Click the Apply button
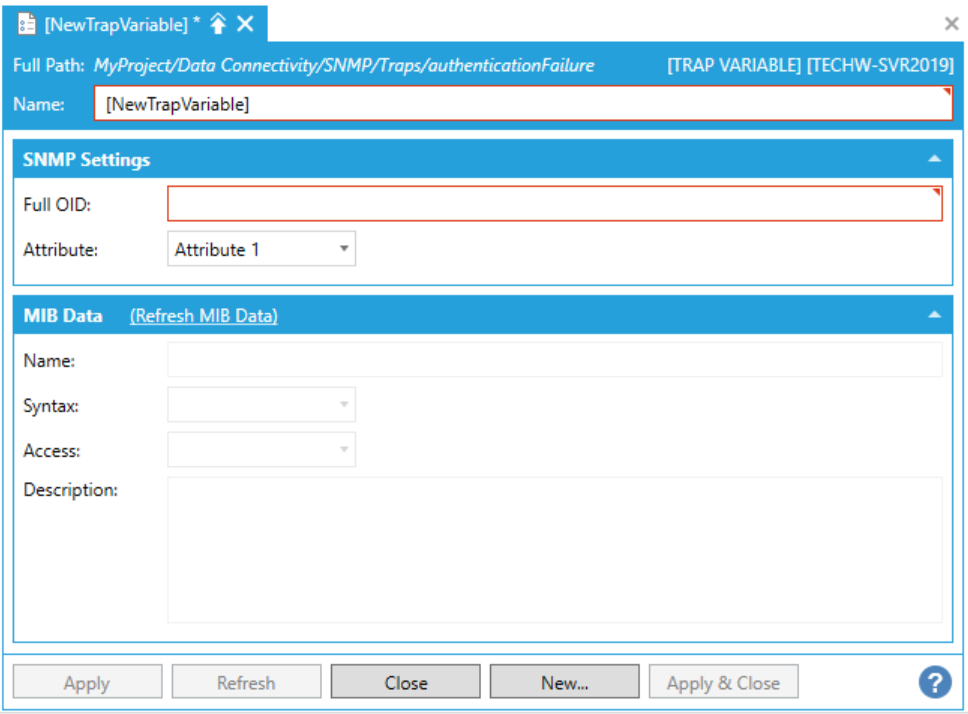968x714 pixels. (x=87, y=683)
